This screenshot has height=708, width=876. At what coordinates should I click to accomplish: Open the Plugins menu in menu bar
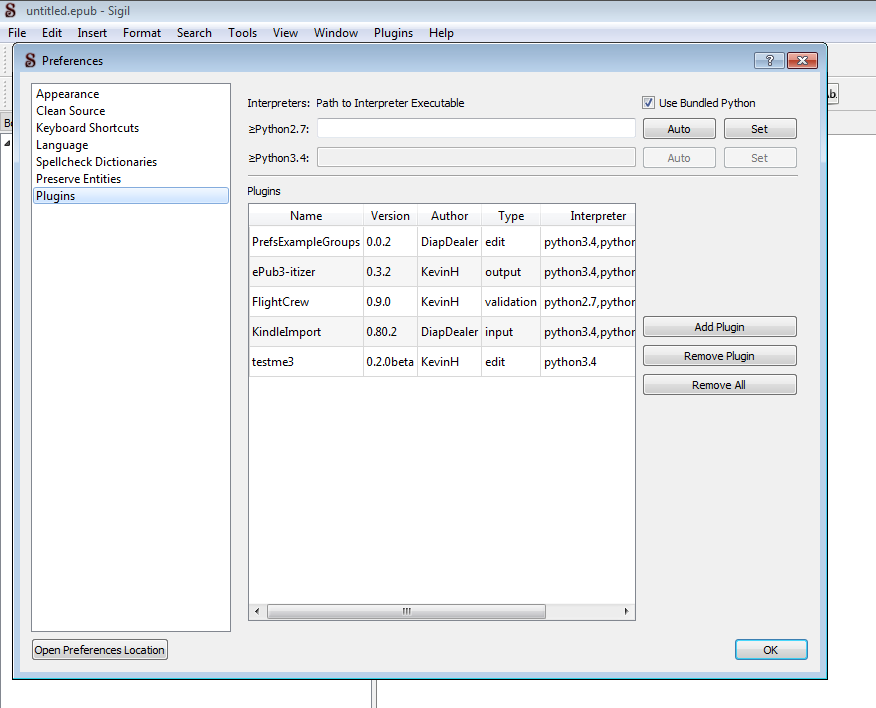coord(393,33)
